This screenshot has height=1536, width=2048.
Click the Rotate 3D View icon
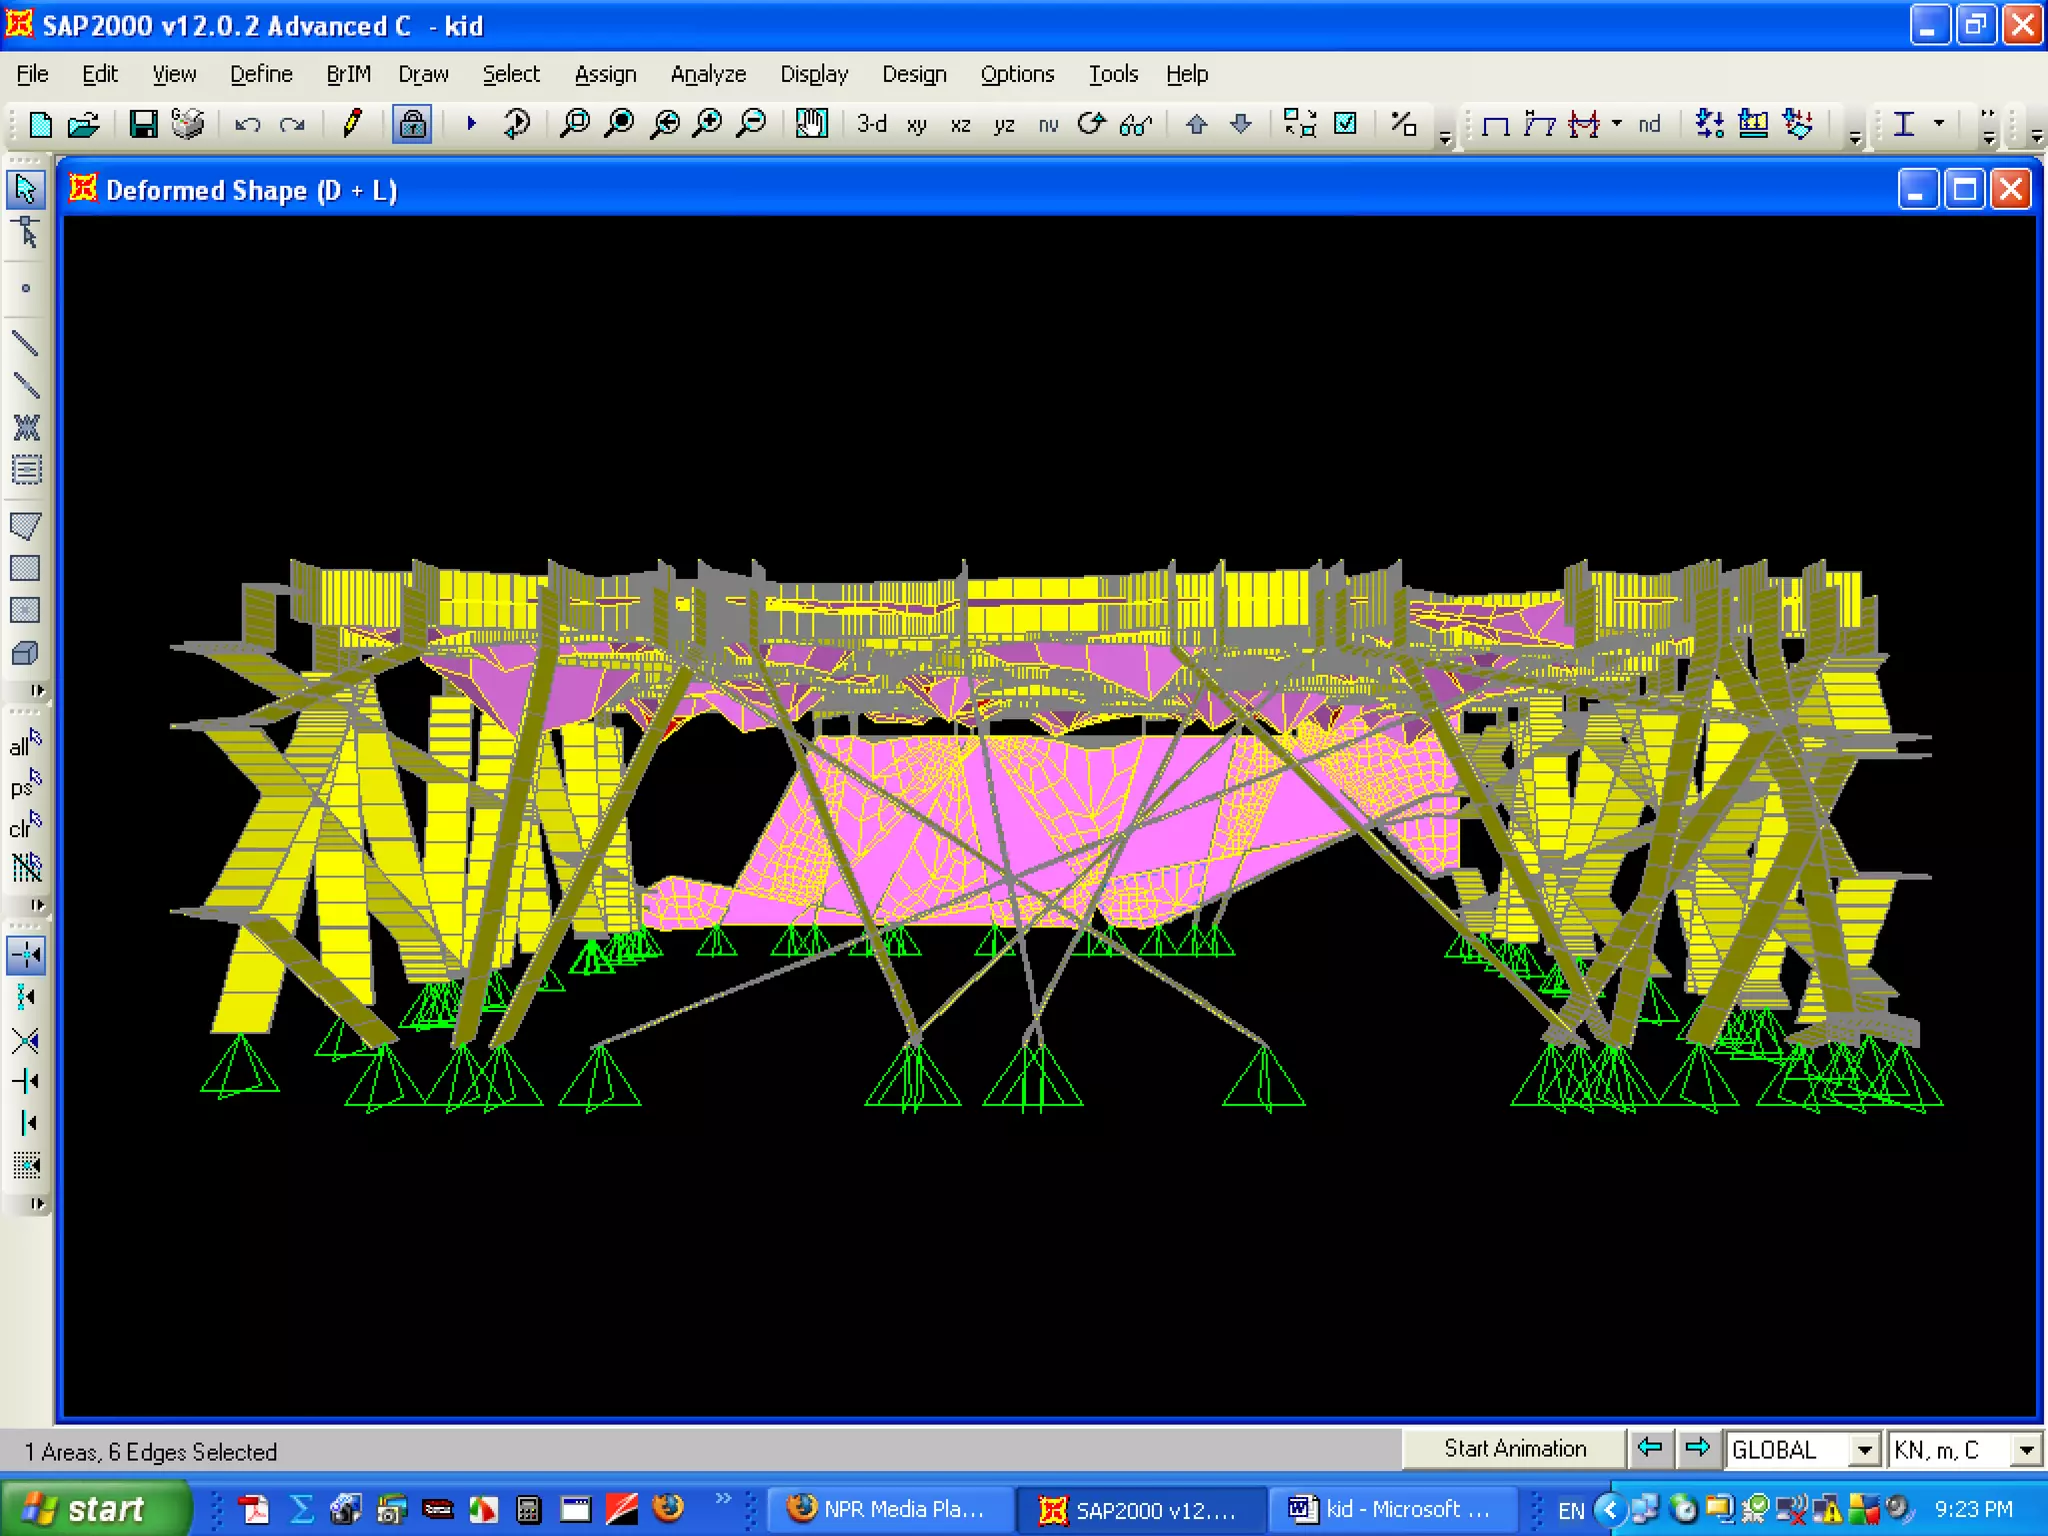click(1091, 124)
